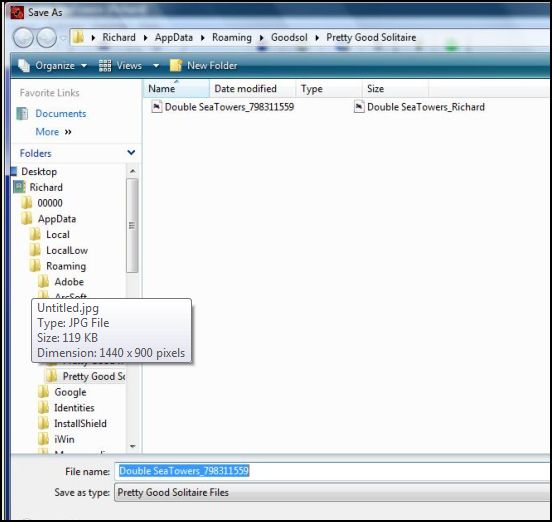Click the Forward navigation arrow button
The height and width of the screenshot is (522, 552).
[46, 38]
